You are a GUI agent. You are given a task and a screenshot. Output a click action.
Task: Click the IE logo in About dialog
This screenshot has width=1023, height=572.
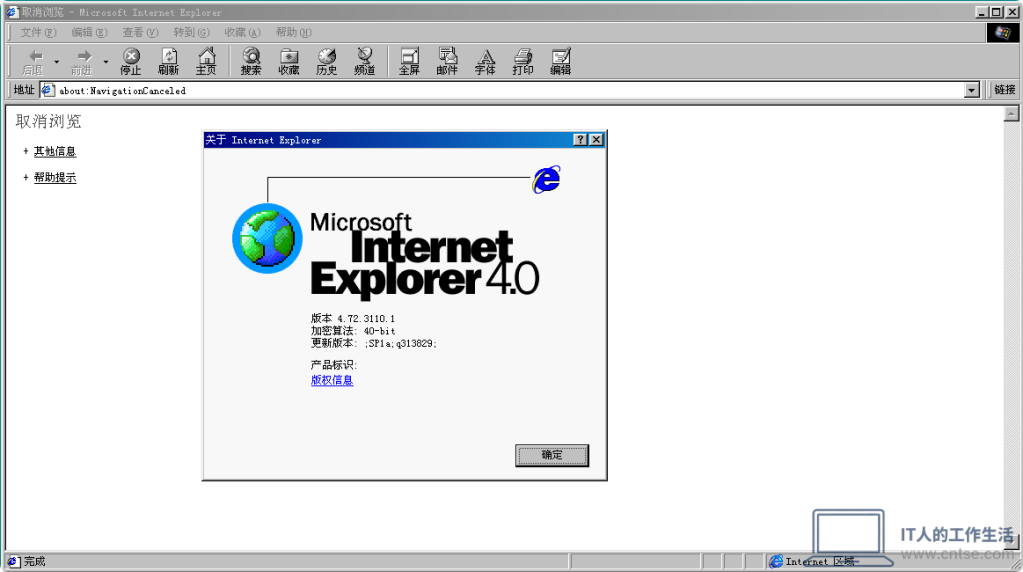(546, 179)
